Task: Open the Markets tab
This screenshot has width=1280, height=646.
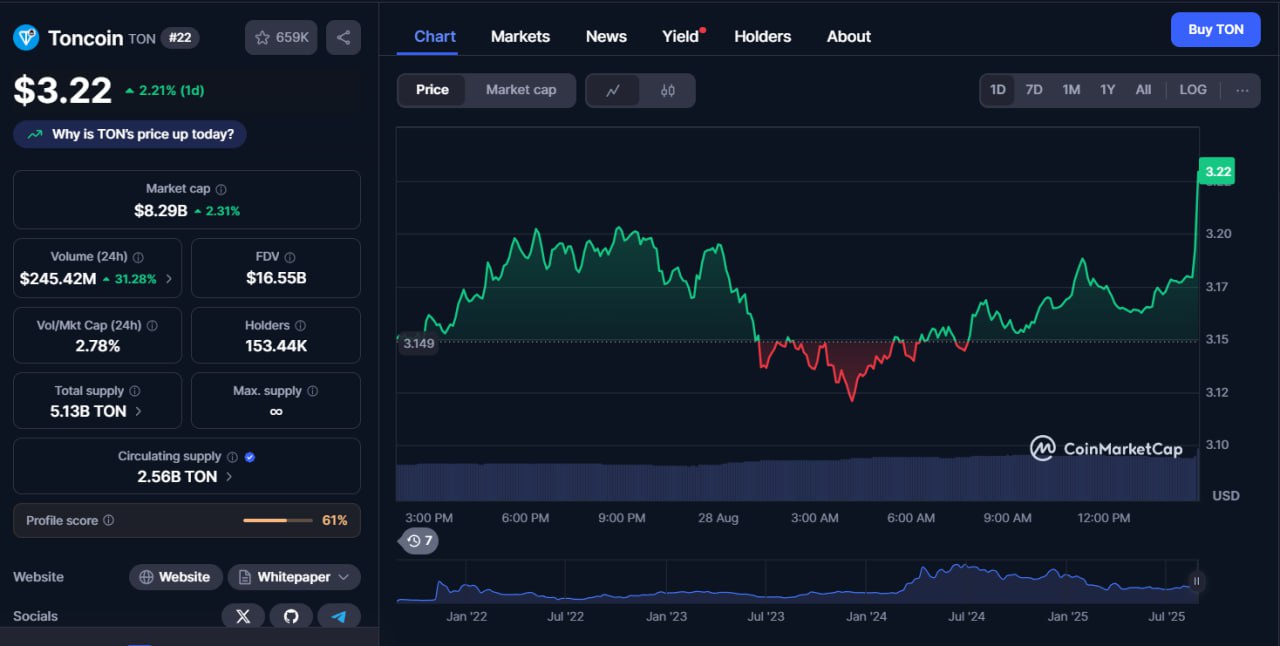Action: 520,36
